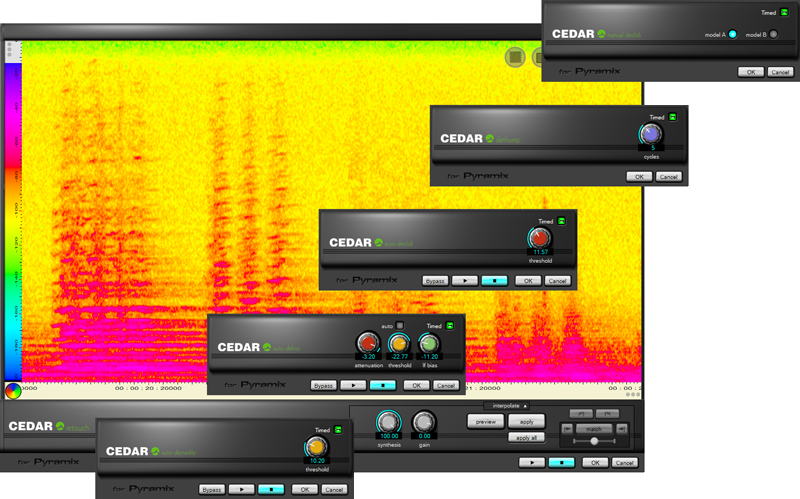Select model A in manual declick

[x=733, y=34]
